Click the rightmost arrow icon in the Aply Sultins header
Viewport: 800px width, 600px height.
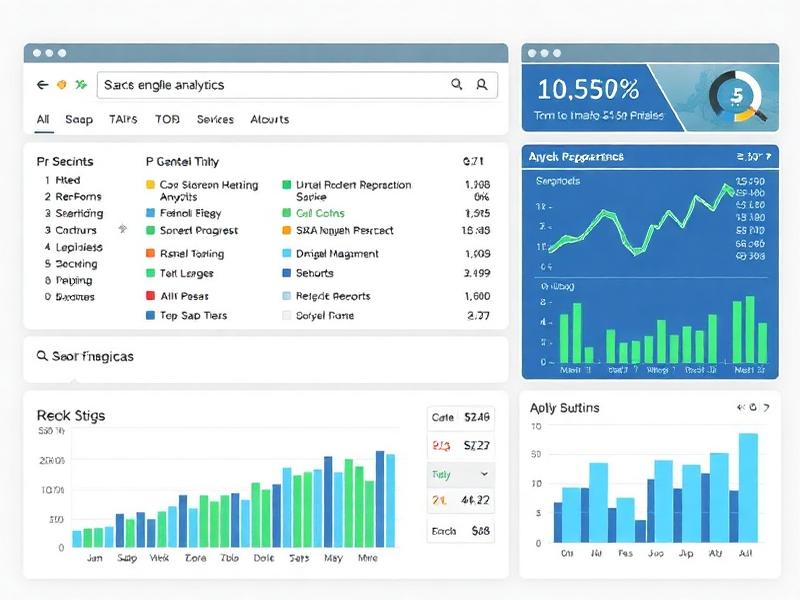tap(766, 407)
